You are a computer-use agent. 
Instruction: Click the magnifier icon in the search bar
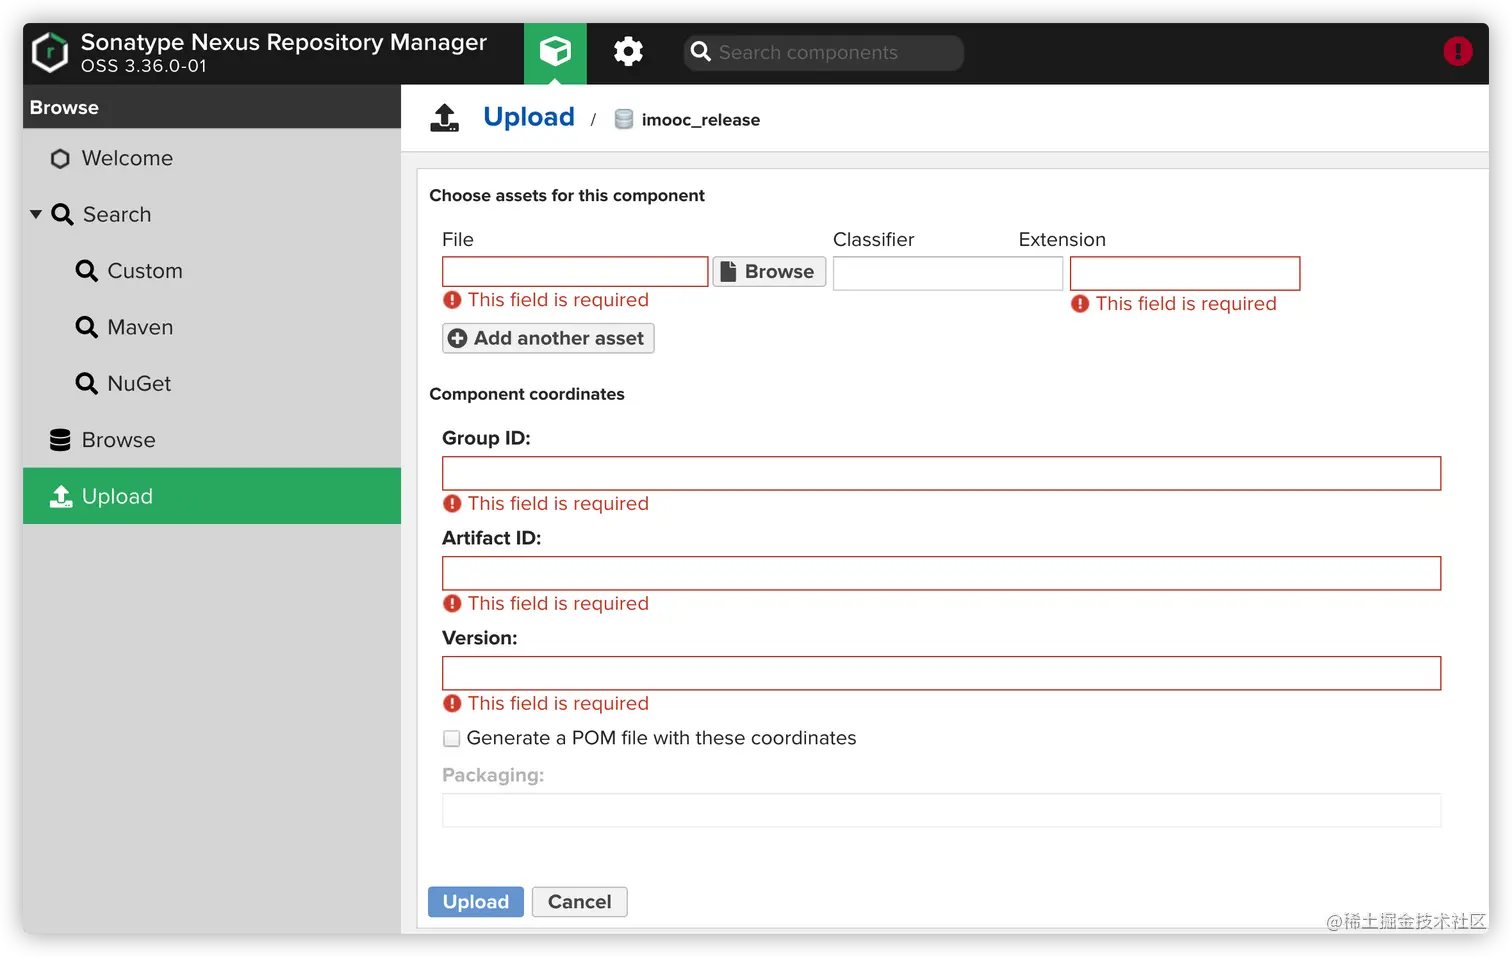pyautogui.click(x=701, y=52)
